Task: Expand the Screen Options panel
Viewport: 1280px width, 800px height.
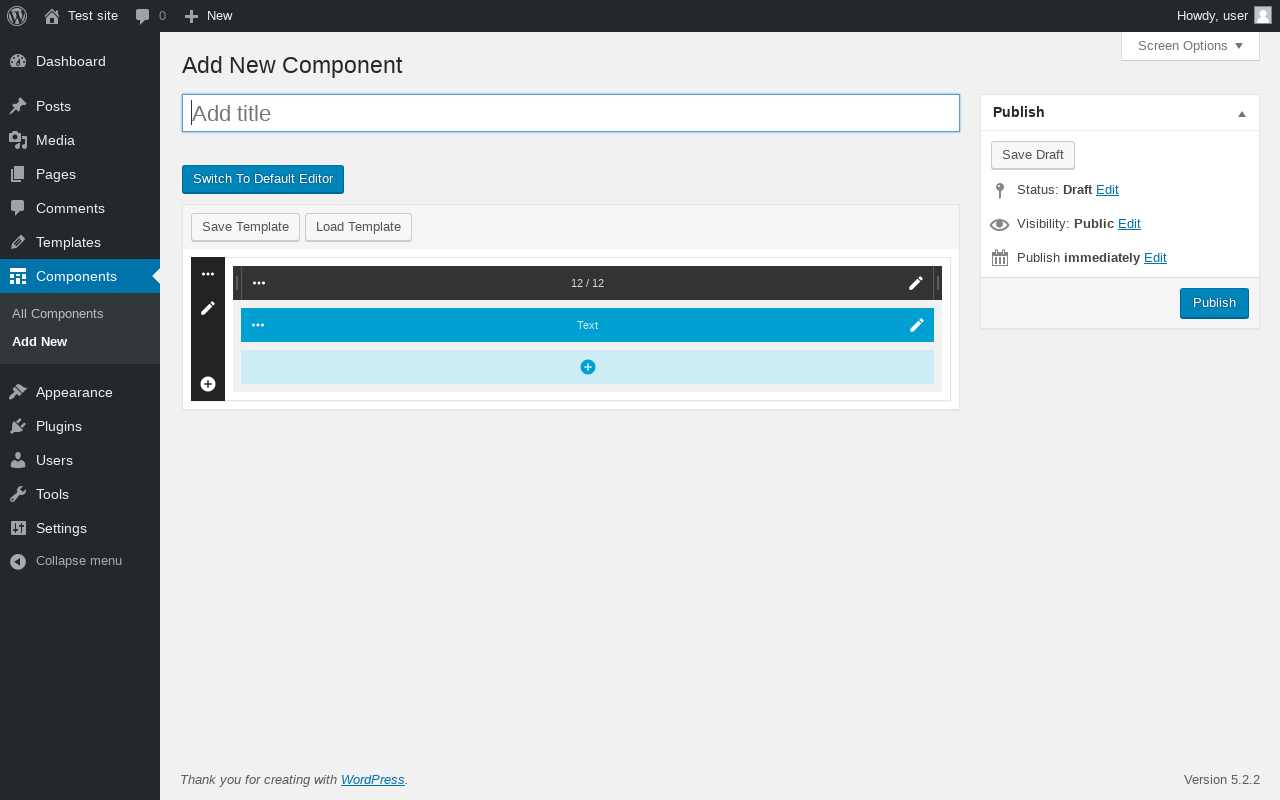Action: coord(1190,45)
